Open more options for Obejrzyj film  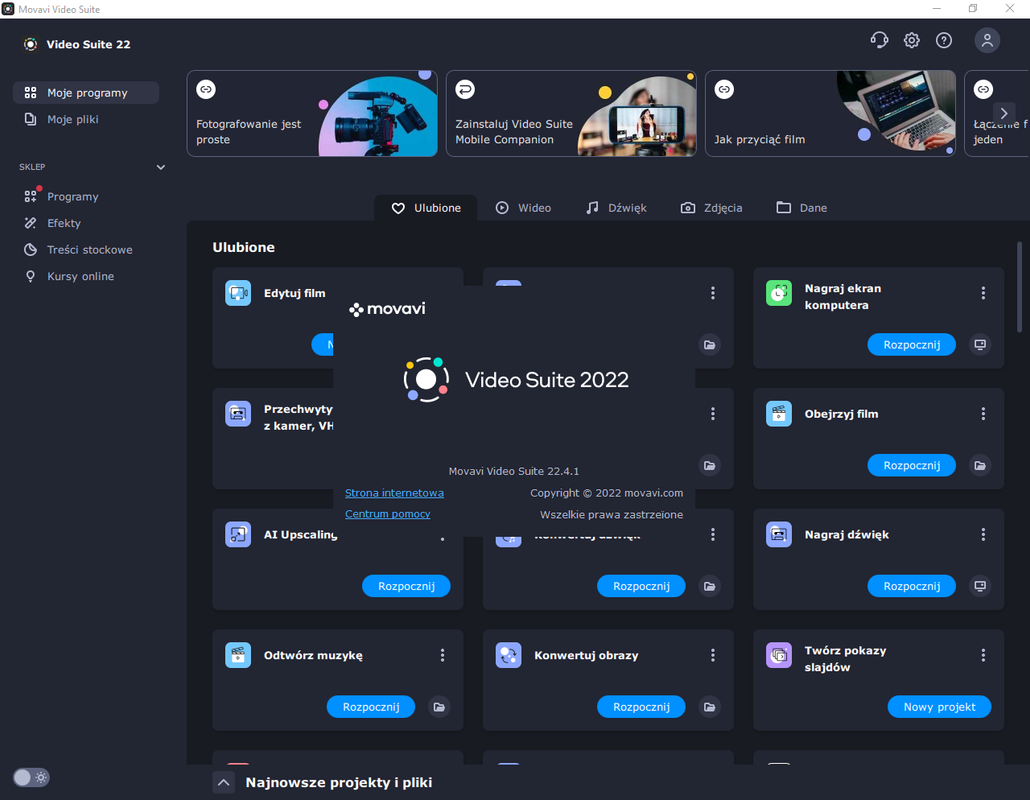[x=983, y=414]
